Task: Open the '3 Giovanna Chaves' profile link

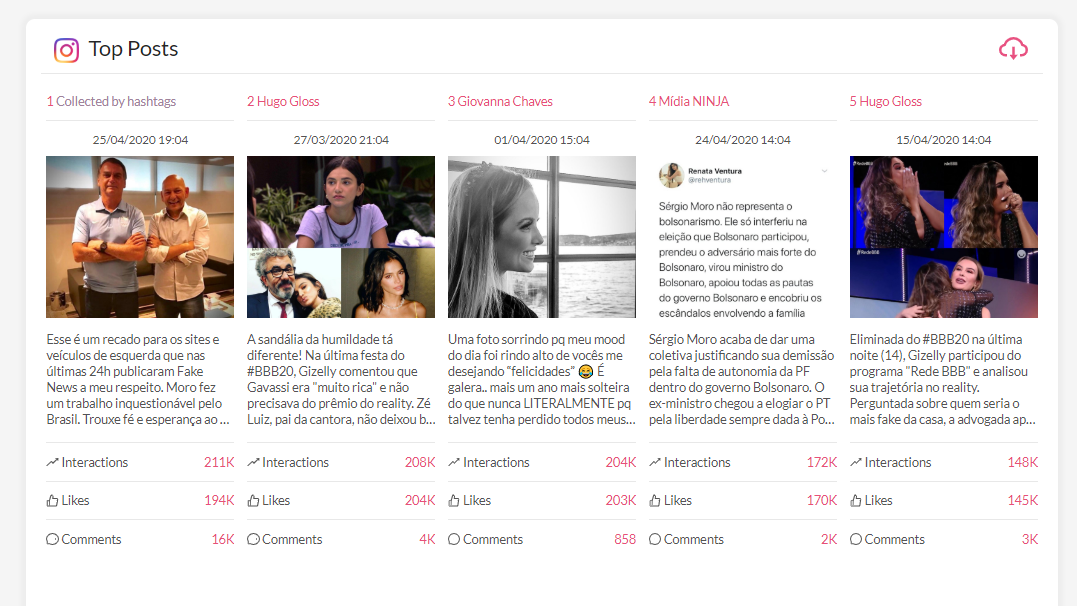Action: [500, 102]
